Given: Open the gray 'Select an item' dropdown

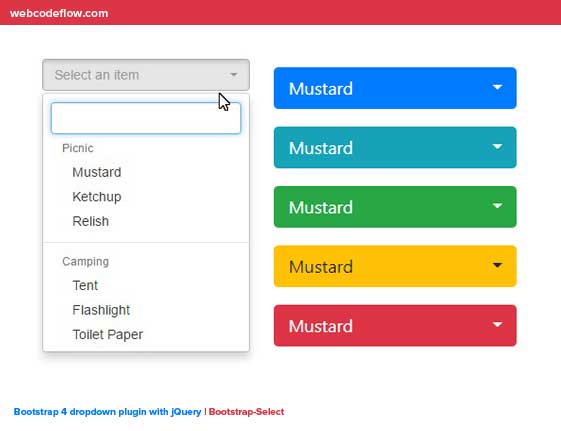Looking at the screenshot, I should coord(146,75).
